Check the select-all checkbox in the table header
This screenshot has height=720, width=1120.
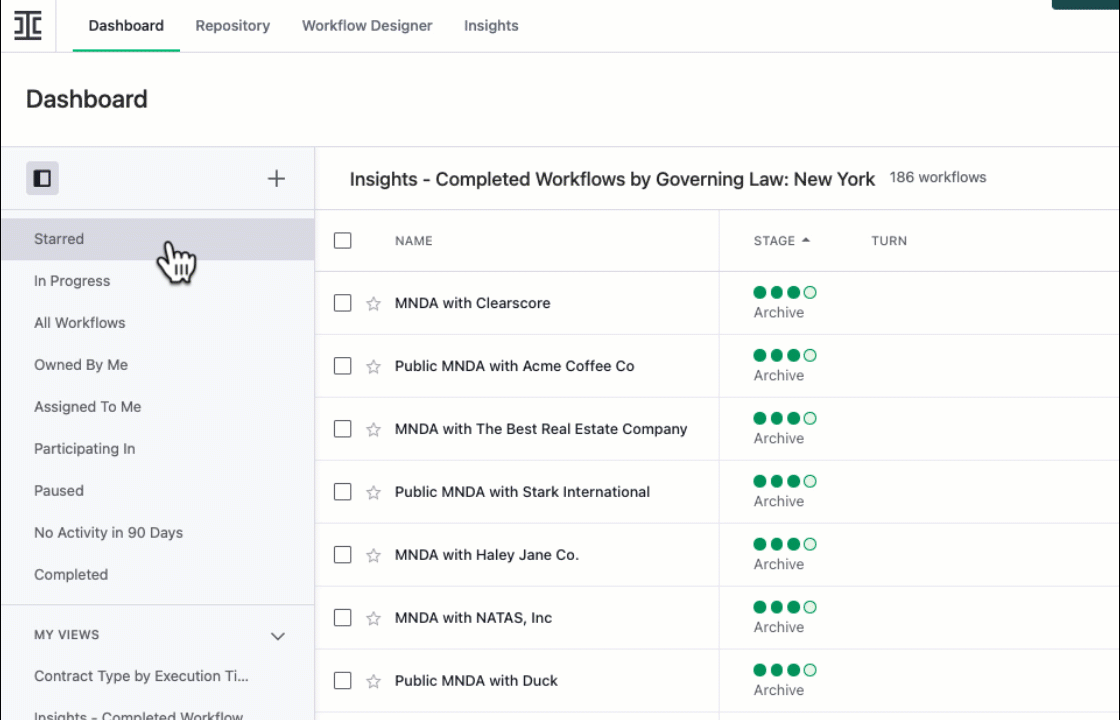(x=342, y=240)
